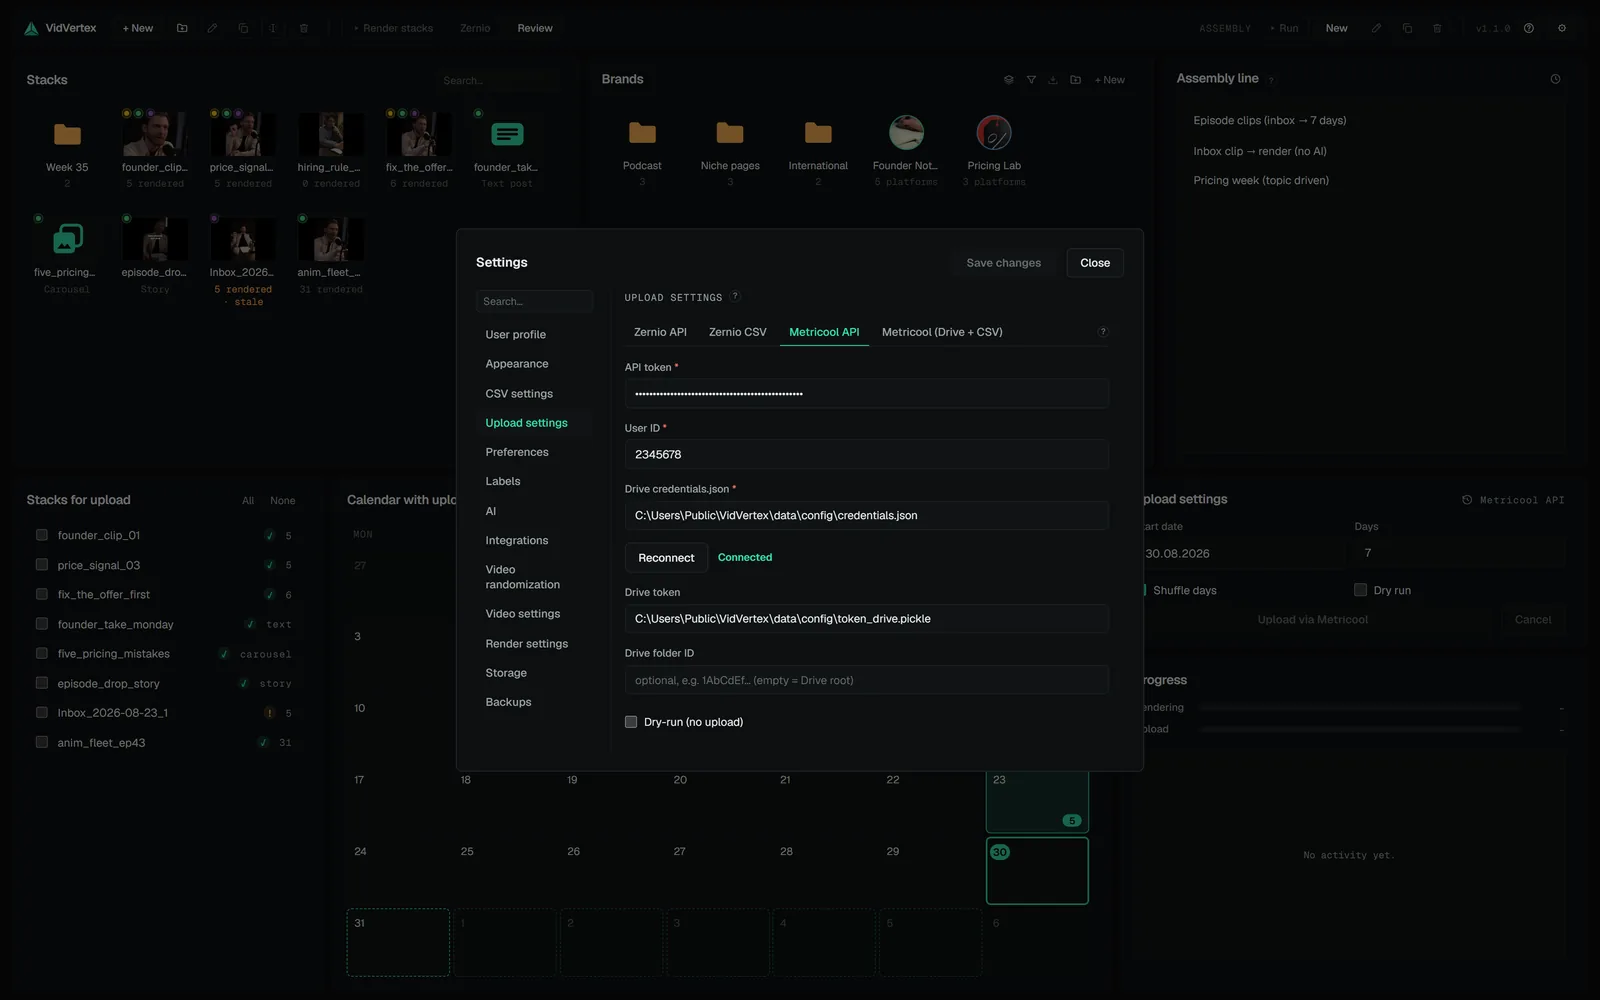Click in the Drive folder ID field
Image resolution: width=1600 pixels, height=1000 pixels.
tap(867, 680)
